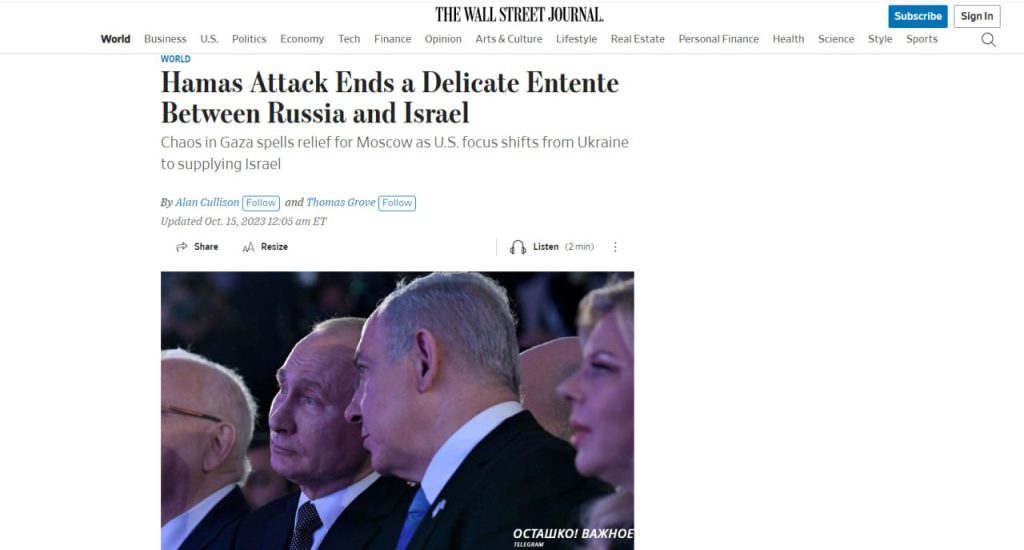Open the Personal Finance section

(x=718, y=39)
